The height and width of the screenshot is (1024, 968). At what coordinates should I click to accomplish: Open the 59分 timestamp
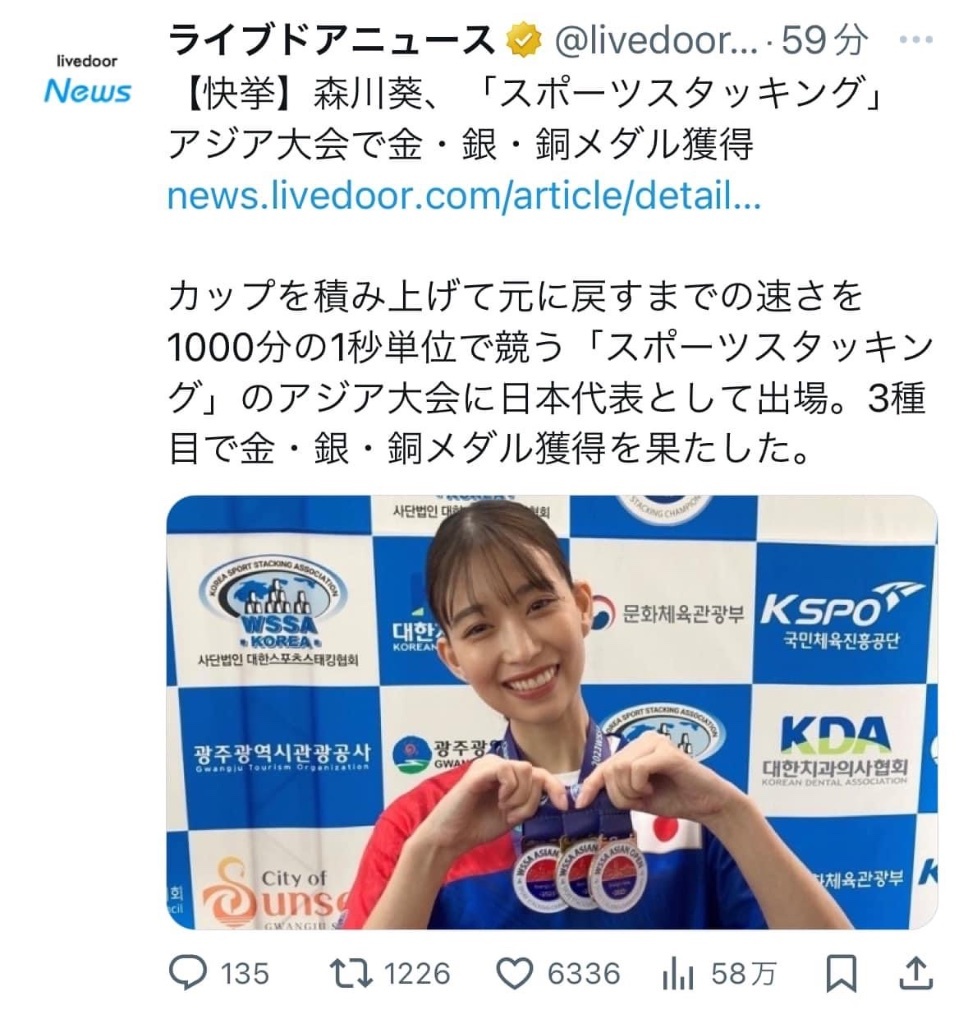[x=825, y=40]
